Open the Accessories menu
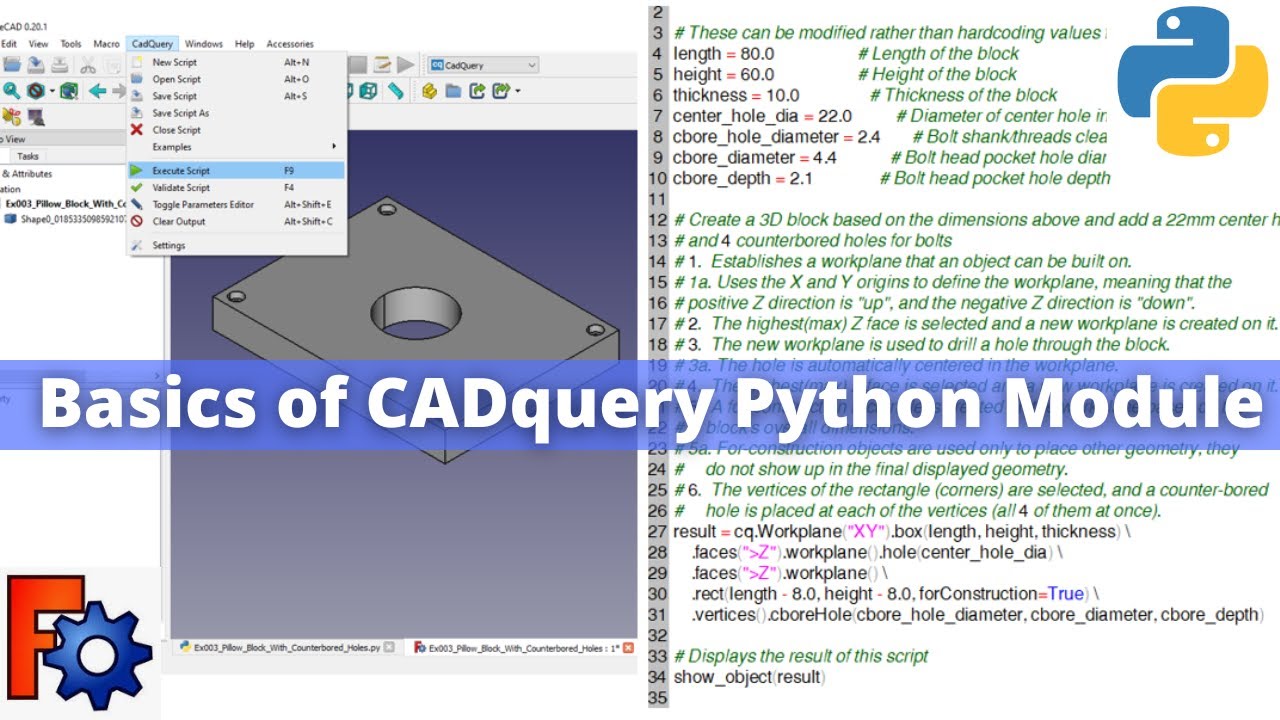The height and width of the screenshot is (720, 1280). tap(290, 44)
